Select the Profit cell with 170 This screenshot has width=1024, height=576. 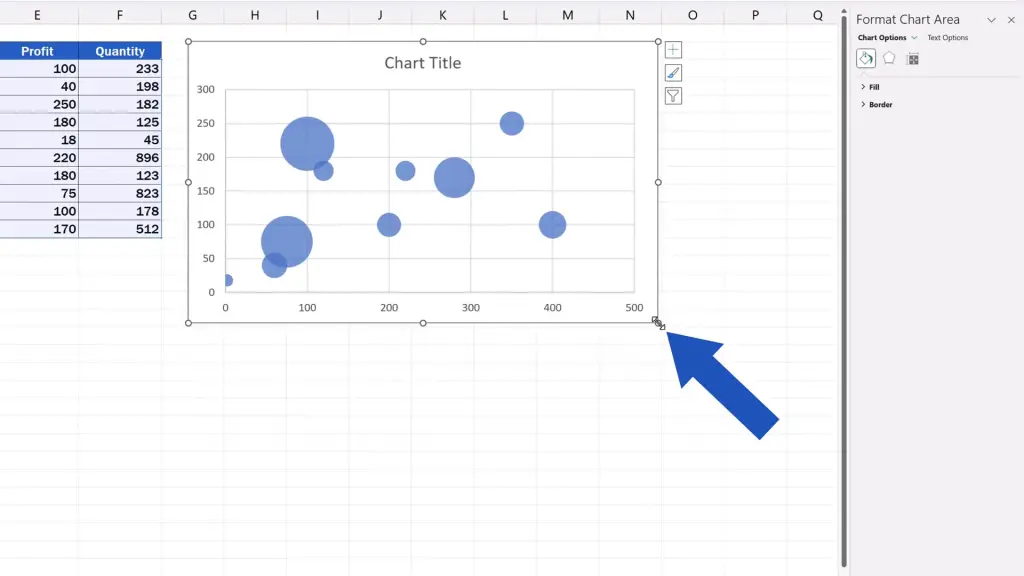pos(39,229)
